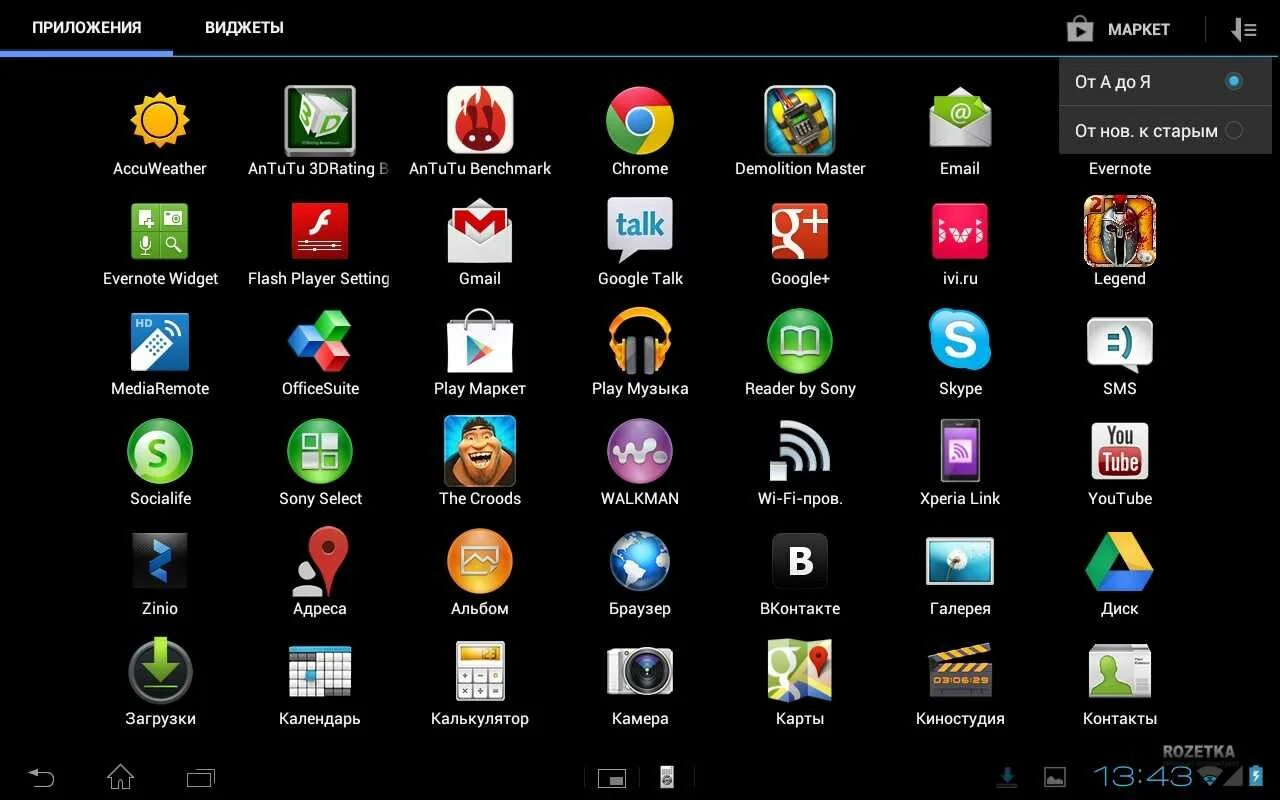Open Загрузки downloads app
This screenshot has height=800, width=1280.
[160, 671]
